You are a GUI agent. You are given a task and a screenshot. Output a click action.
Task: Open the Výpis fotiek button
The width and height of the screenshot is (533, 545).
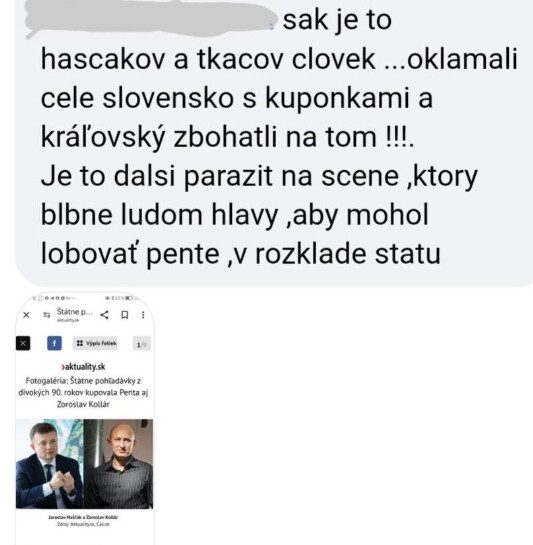(95, 343)
